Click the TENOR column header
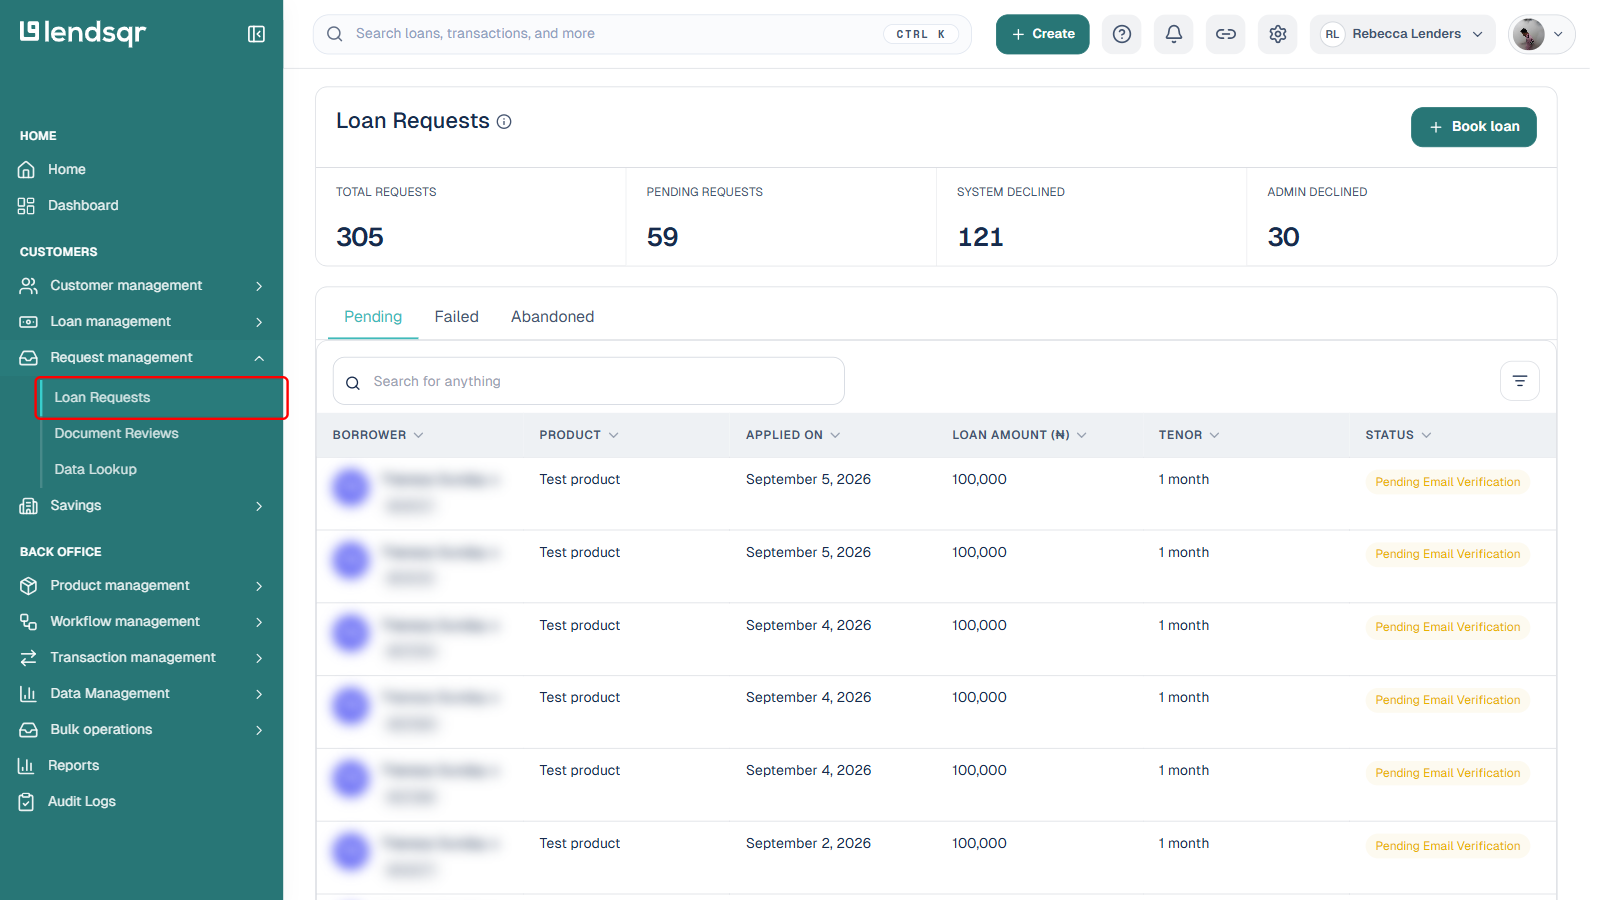The image size is (1600, 900). 1189,435
